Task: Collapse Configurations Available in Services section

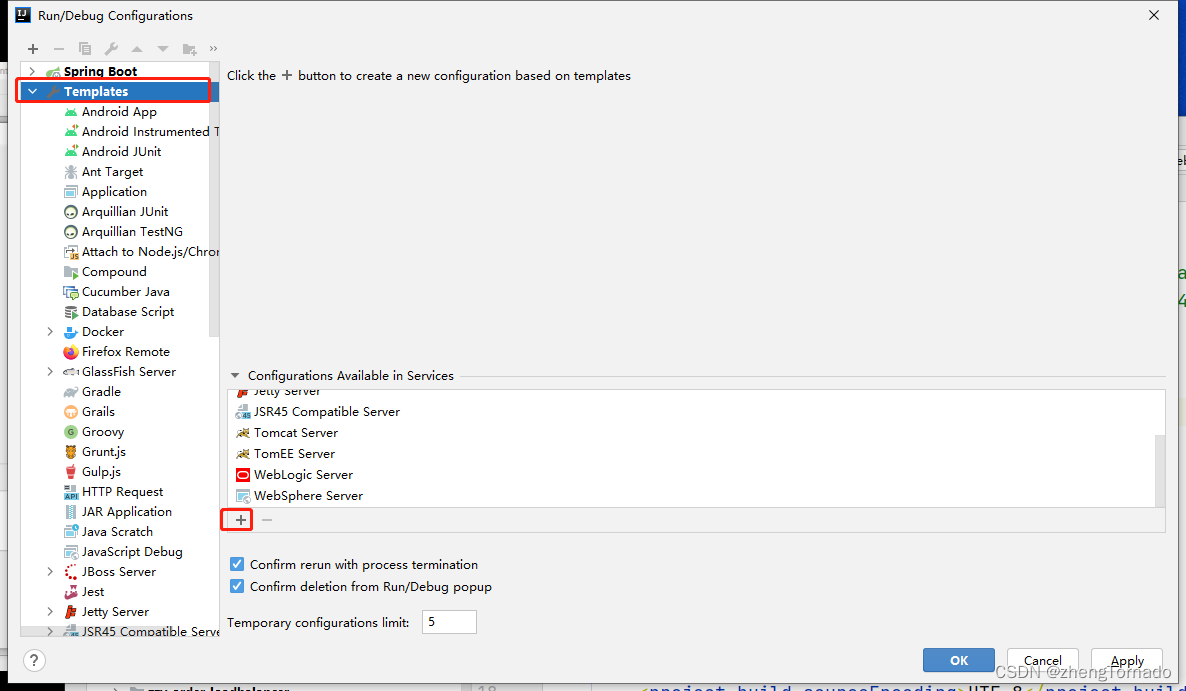Action: (x=235, y=376)
